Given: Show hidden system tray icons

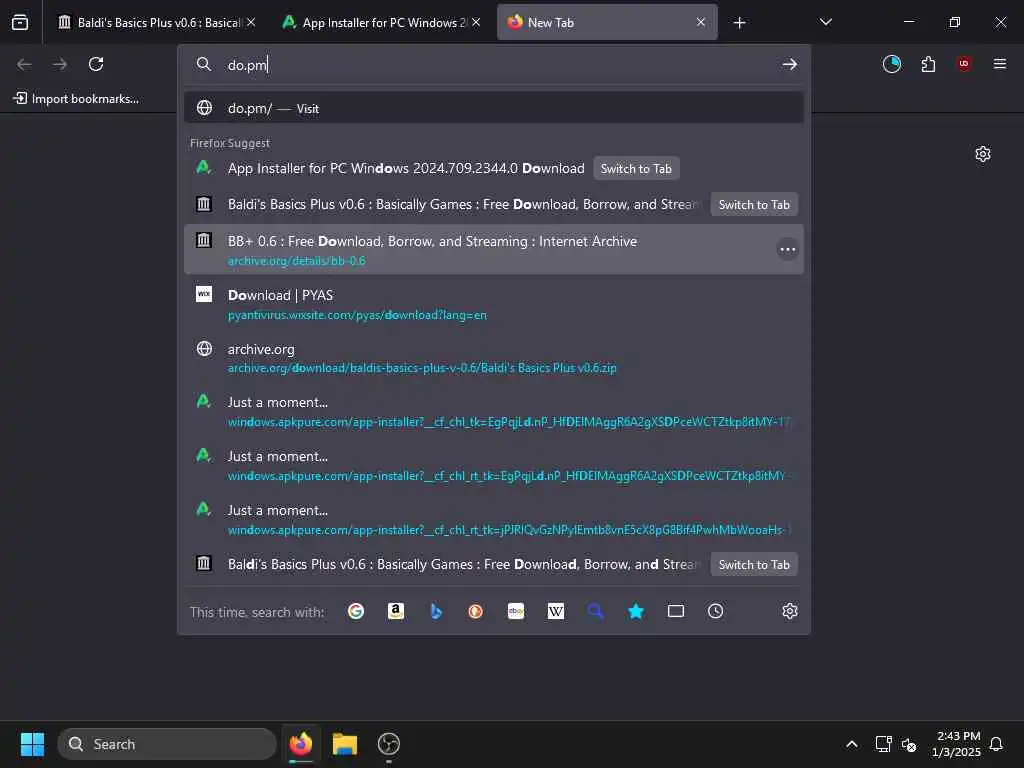Looking at the screenshot, I should pyautogui.click(x=852, y=744).
